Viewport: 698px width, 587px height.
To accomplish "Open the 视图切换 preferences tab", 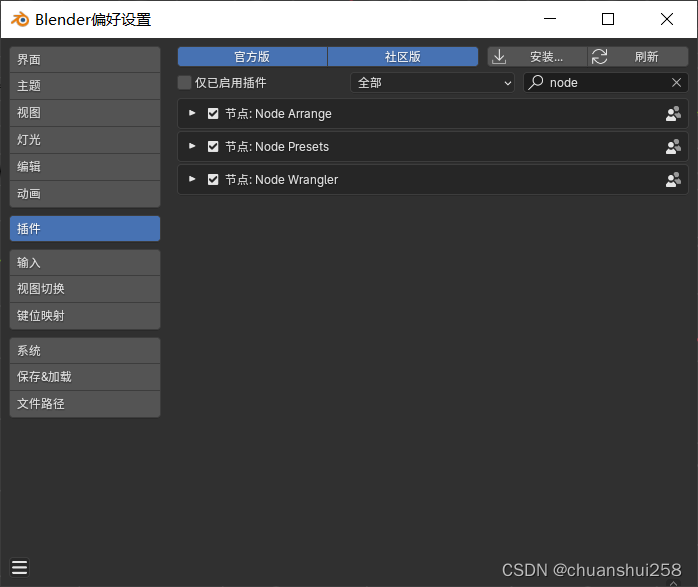I will pos(85,289).
